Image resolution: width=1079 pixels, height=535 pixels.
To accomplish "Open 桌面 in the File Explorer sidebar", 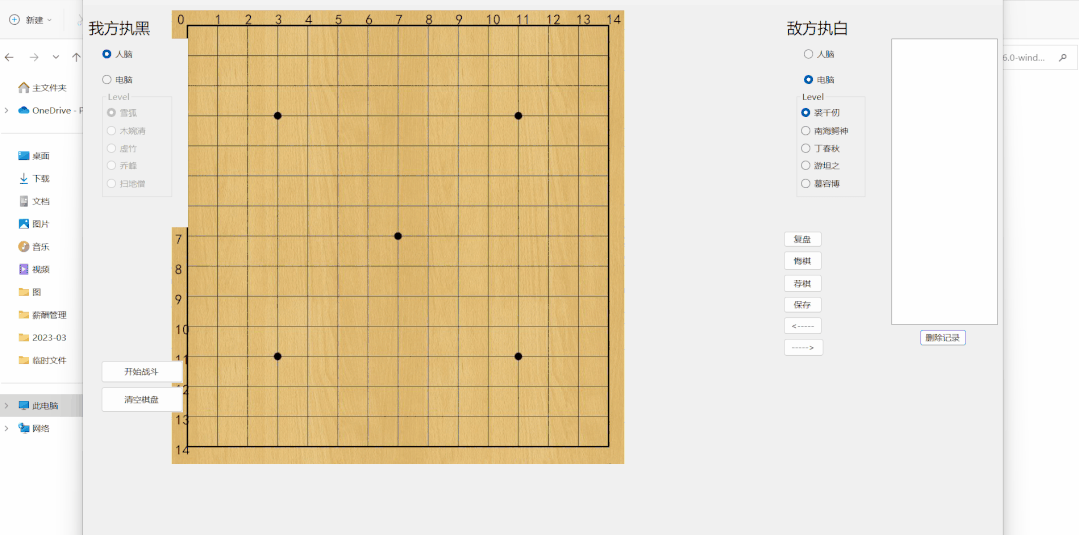I will tap(34, 156).
